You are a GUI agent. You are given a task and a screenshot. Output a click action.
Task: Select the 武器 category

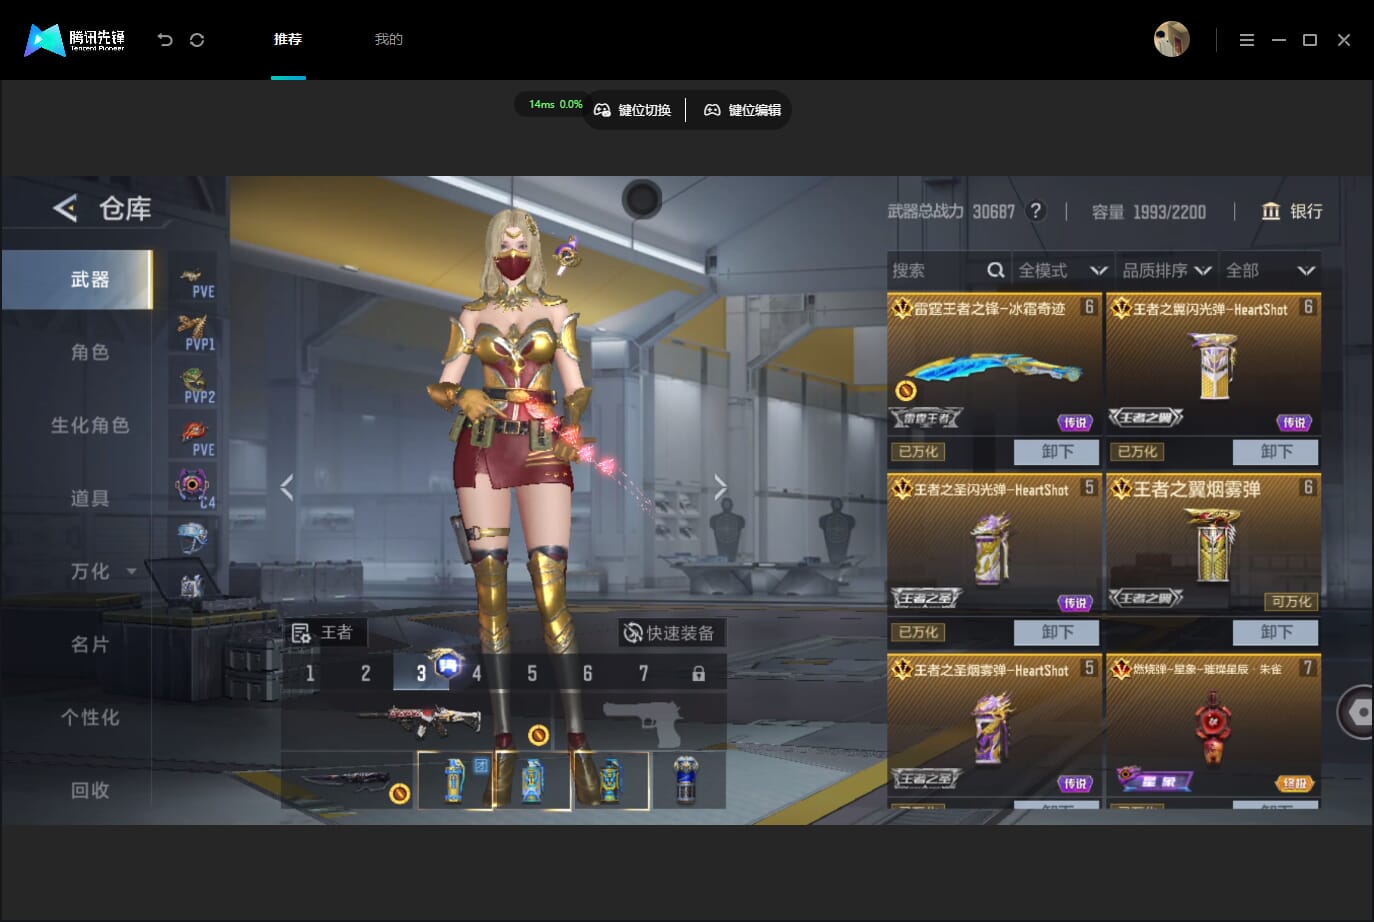[x=77, y=279]
